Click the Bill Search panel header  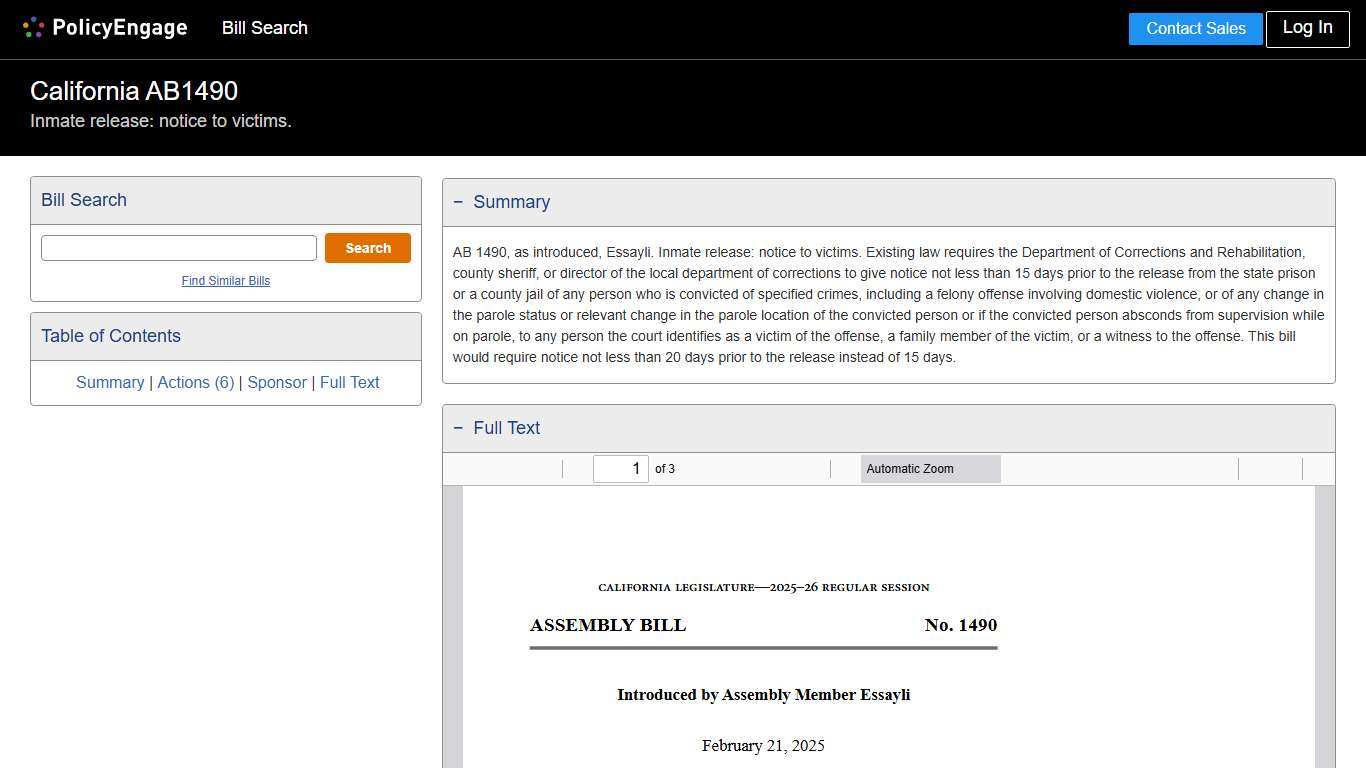(83, 200)
